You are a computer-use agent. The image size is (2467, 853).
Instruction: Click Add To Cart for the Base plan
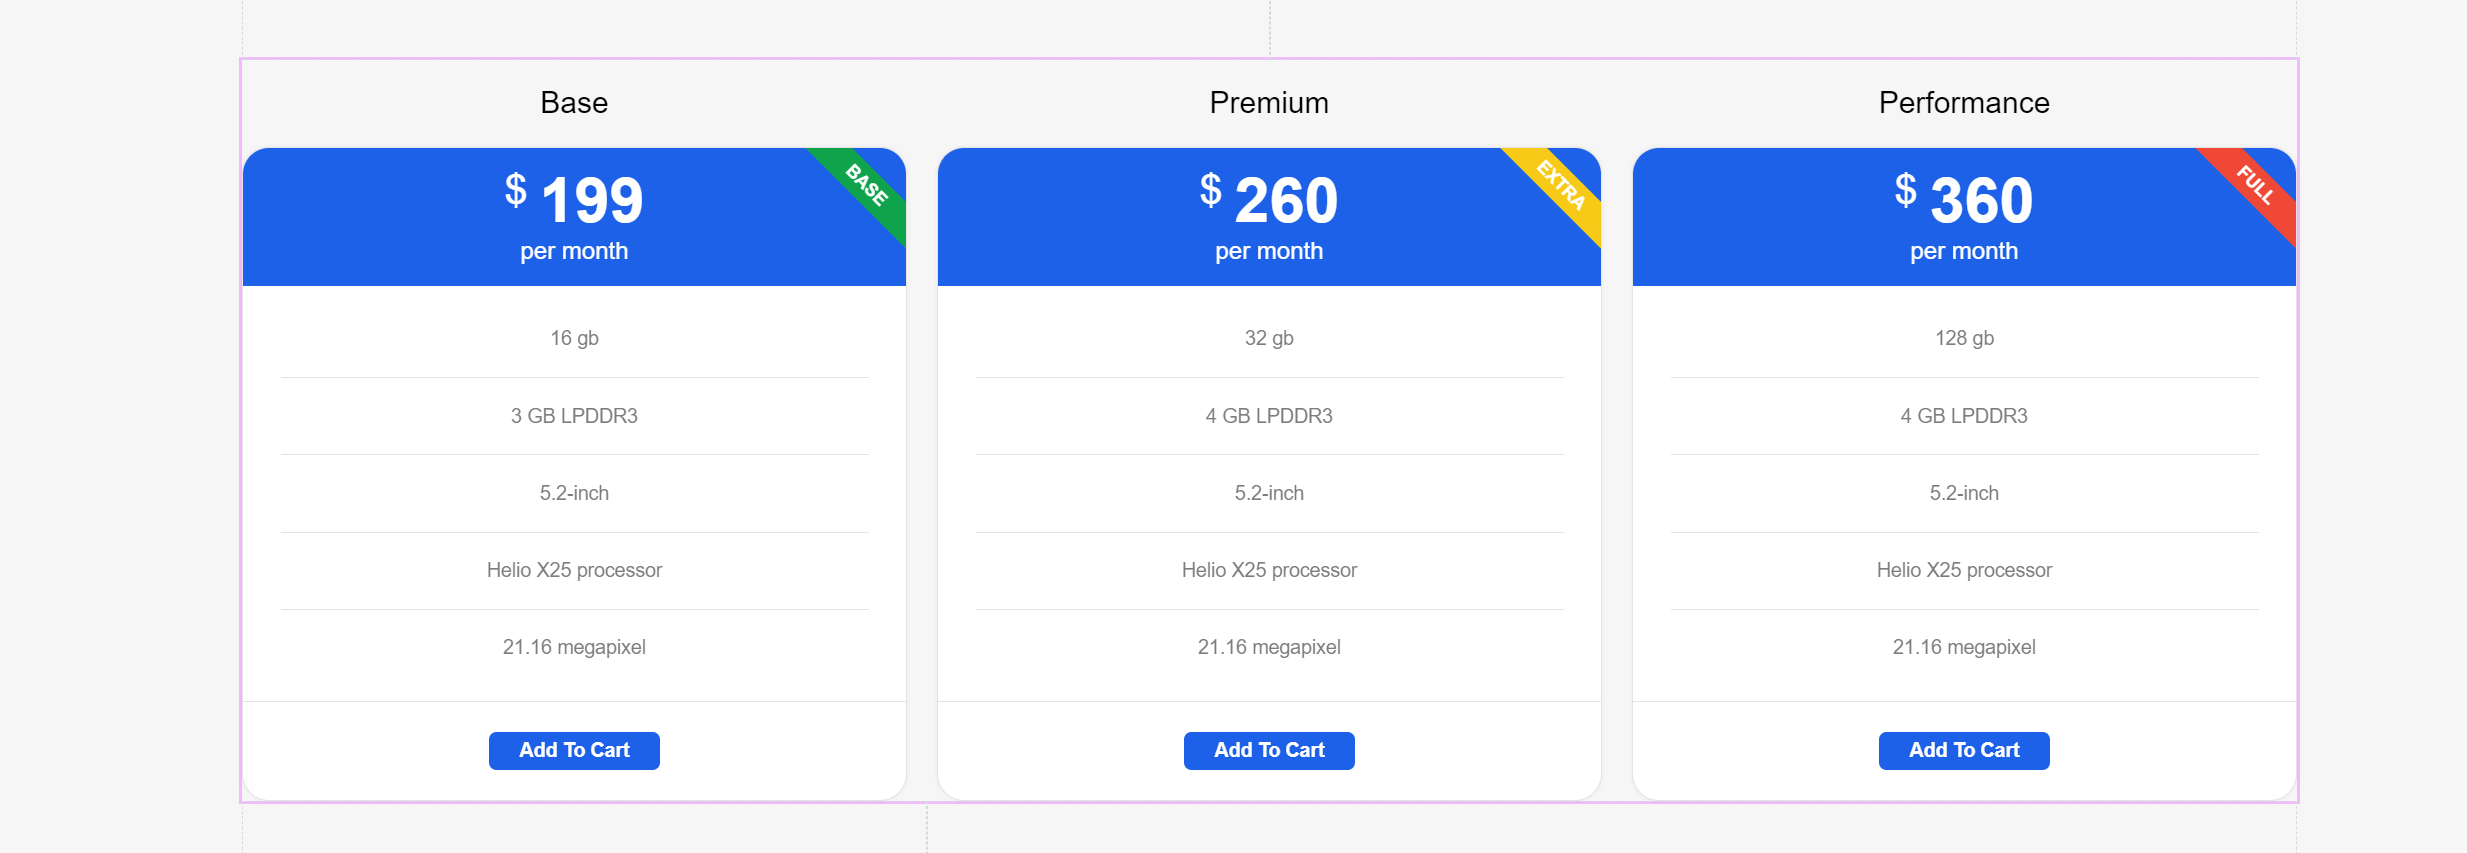574,750
